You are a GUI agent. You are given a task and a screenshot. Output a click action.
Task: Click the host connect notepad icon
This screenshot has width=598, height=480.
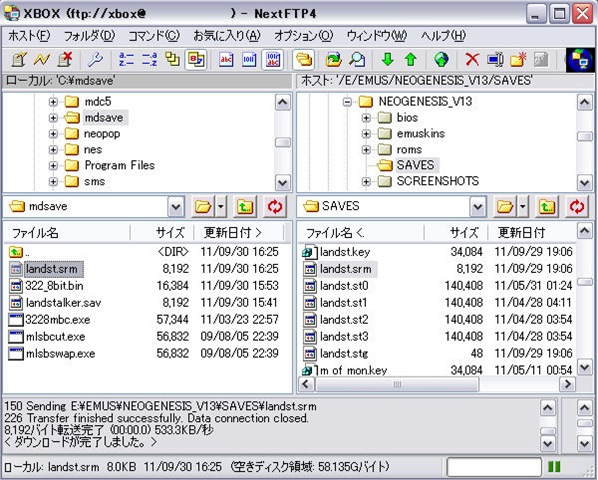(x=19, y=59)
